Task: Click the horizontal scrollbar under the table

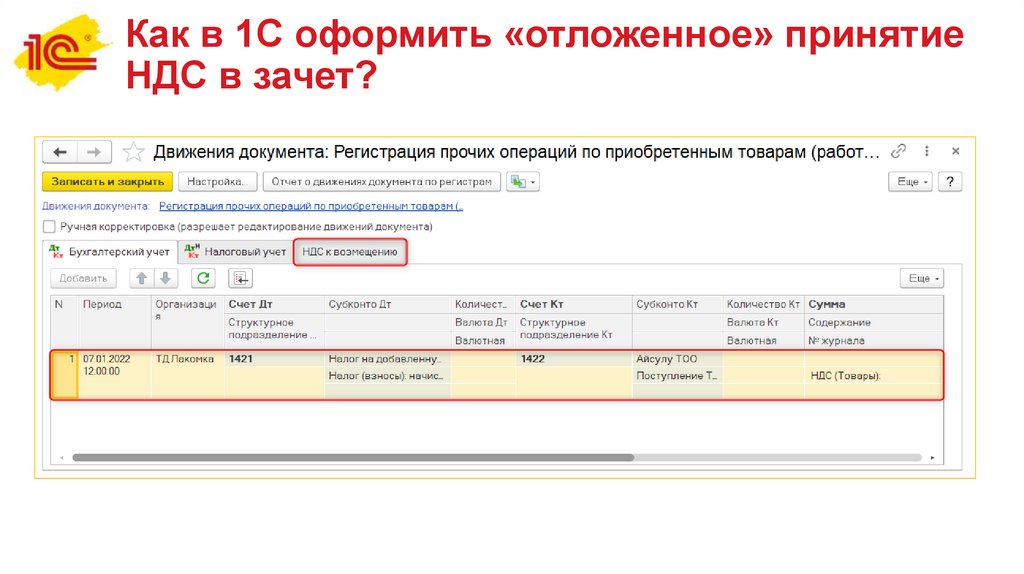Action: pyautogui.click(x=350, y=457)
